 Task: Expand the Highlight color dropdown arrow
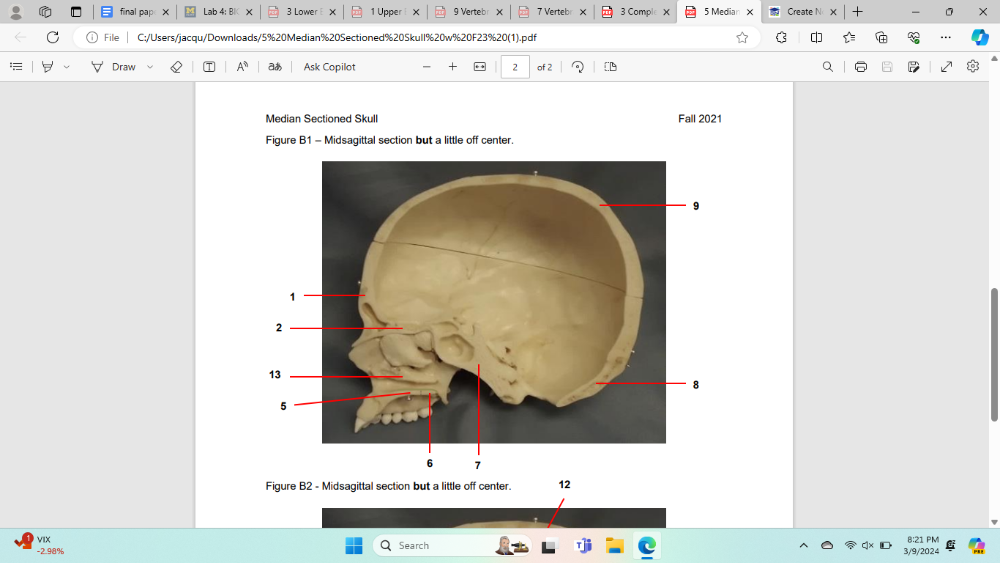(67, 67)
